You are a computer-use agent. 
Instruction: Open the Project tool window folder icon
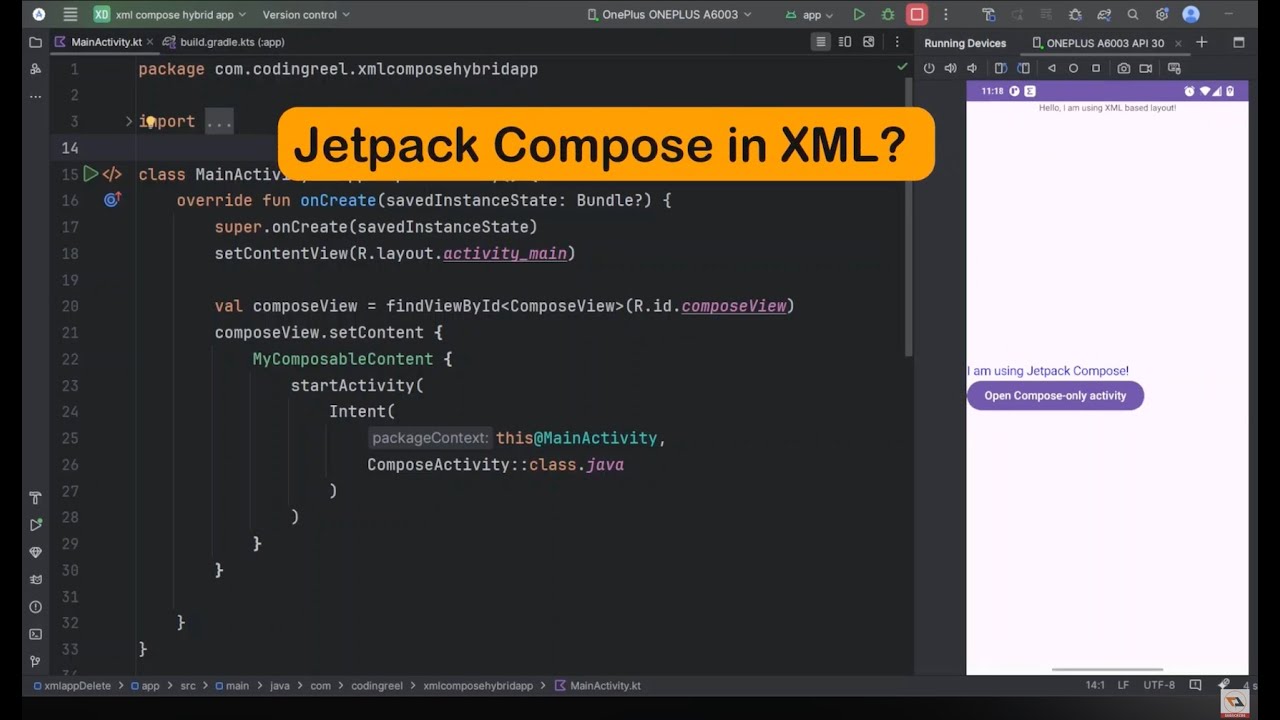pyautogui.click(x=36, y=42)
